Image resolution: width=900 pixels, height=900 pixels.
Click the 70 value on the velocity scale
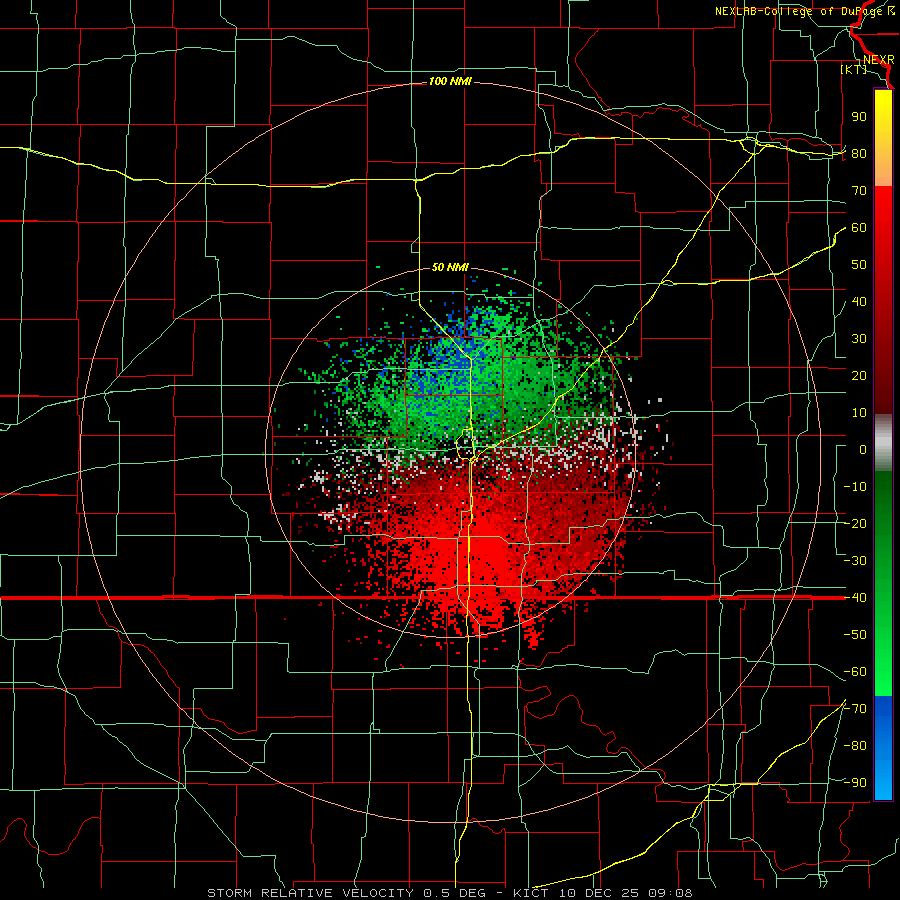coord(859,191)
